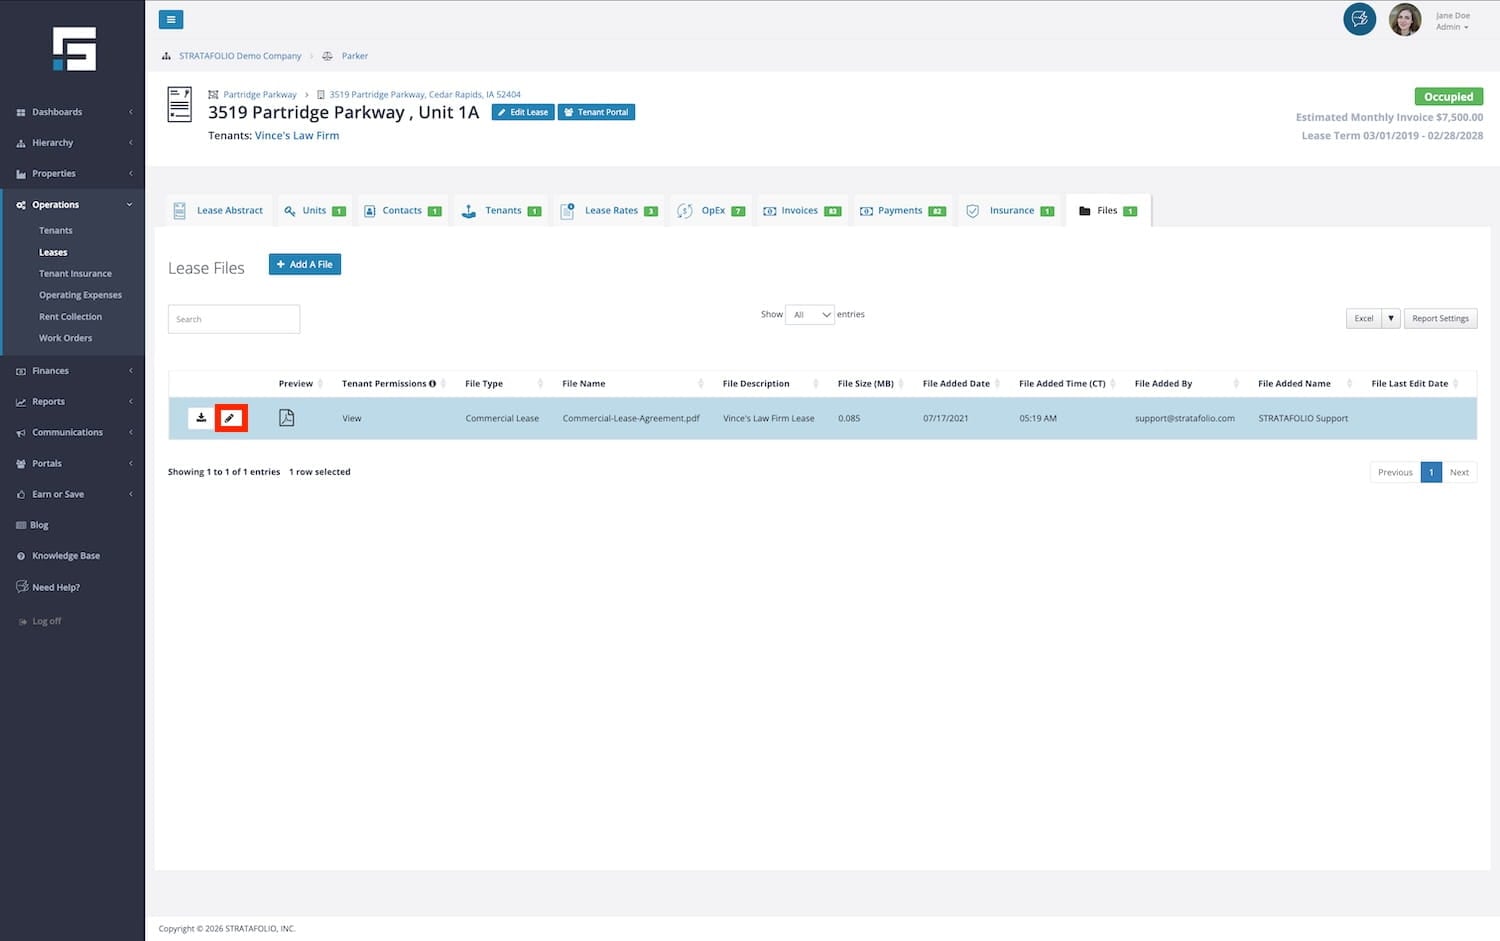This screenshot has width=1500, height=941.
Task: Click the pencil edit file icon
Action: tap(230, 418)
